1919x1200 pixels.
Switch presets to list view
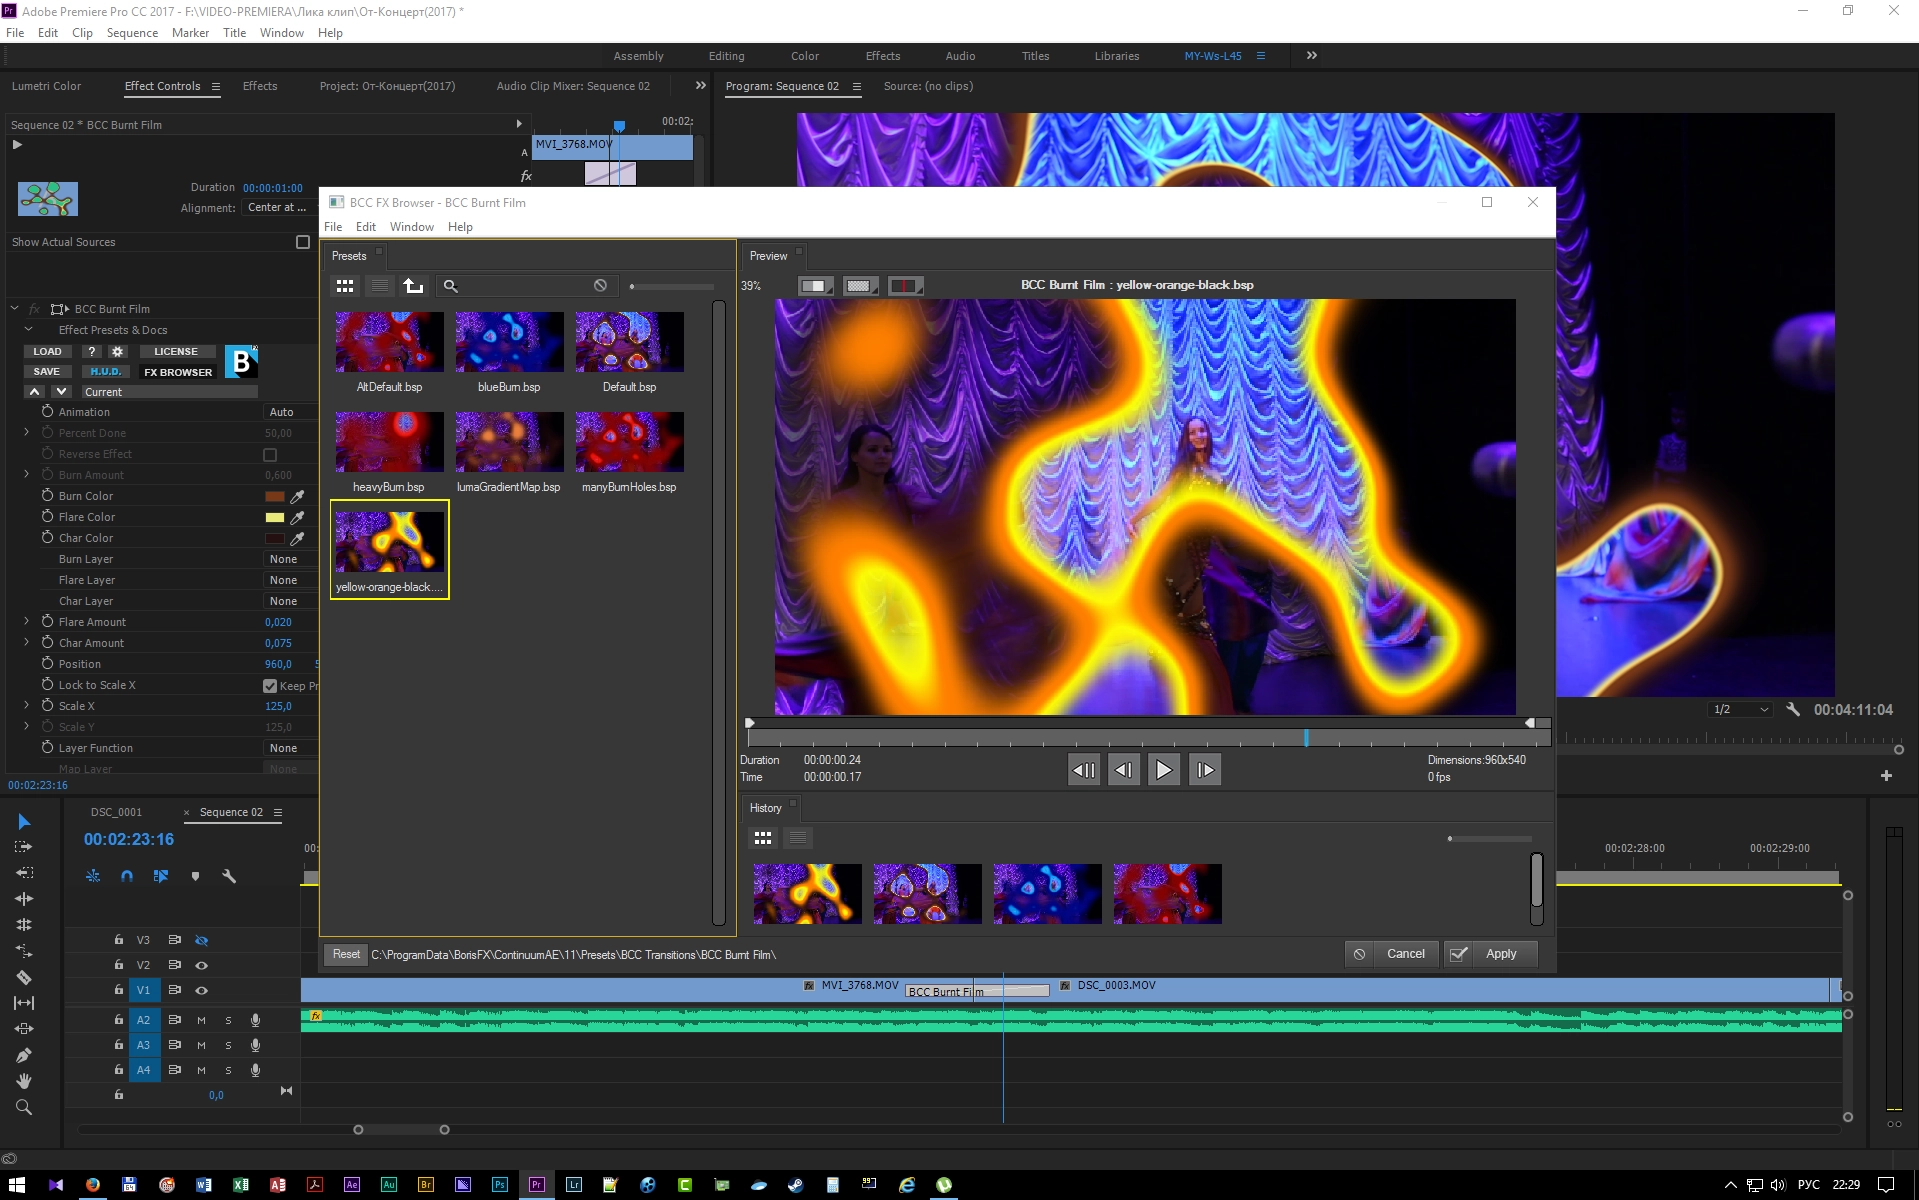point(379,286)
